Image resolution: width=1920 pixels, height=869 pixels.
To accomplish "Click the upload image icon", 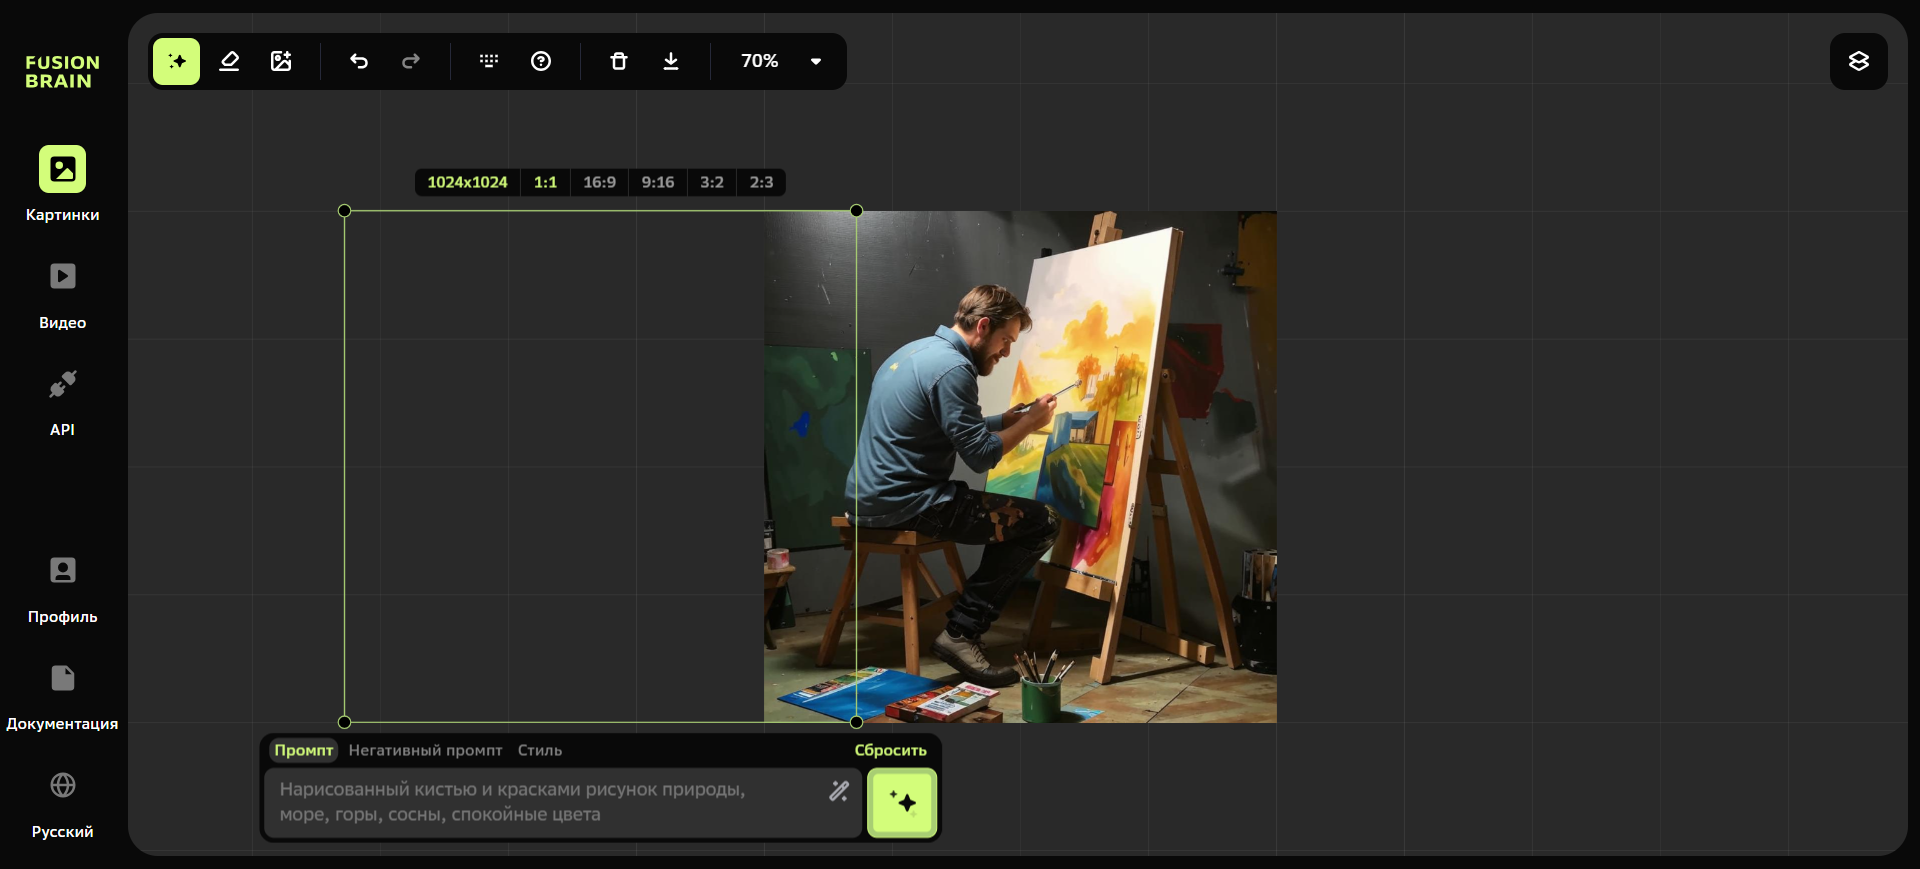I will (x=281, y=62).
